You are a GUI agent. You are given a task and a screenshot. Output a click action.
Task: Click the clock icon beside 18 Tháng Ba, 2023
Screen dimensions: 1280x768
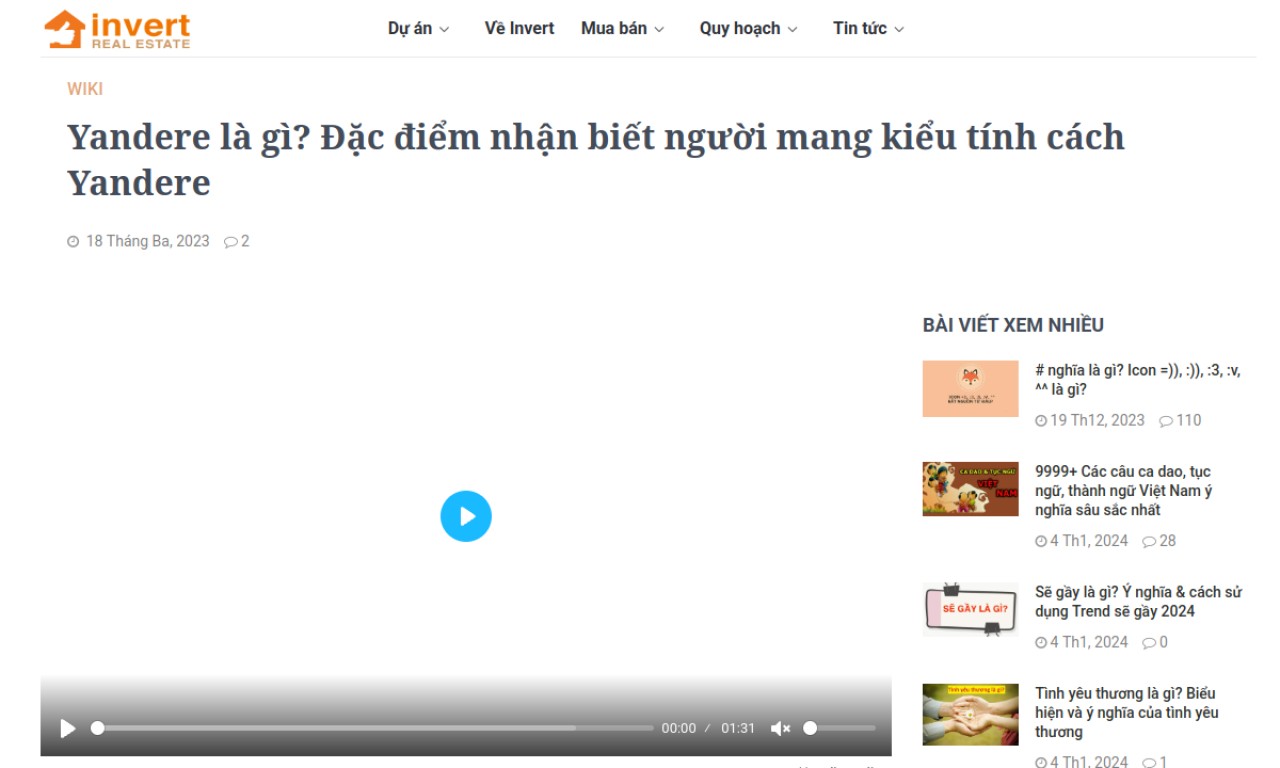pyautogui.click(x=71, y=241)
